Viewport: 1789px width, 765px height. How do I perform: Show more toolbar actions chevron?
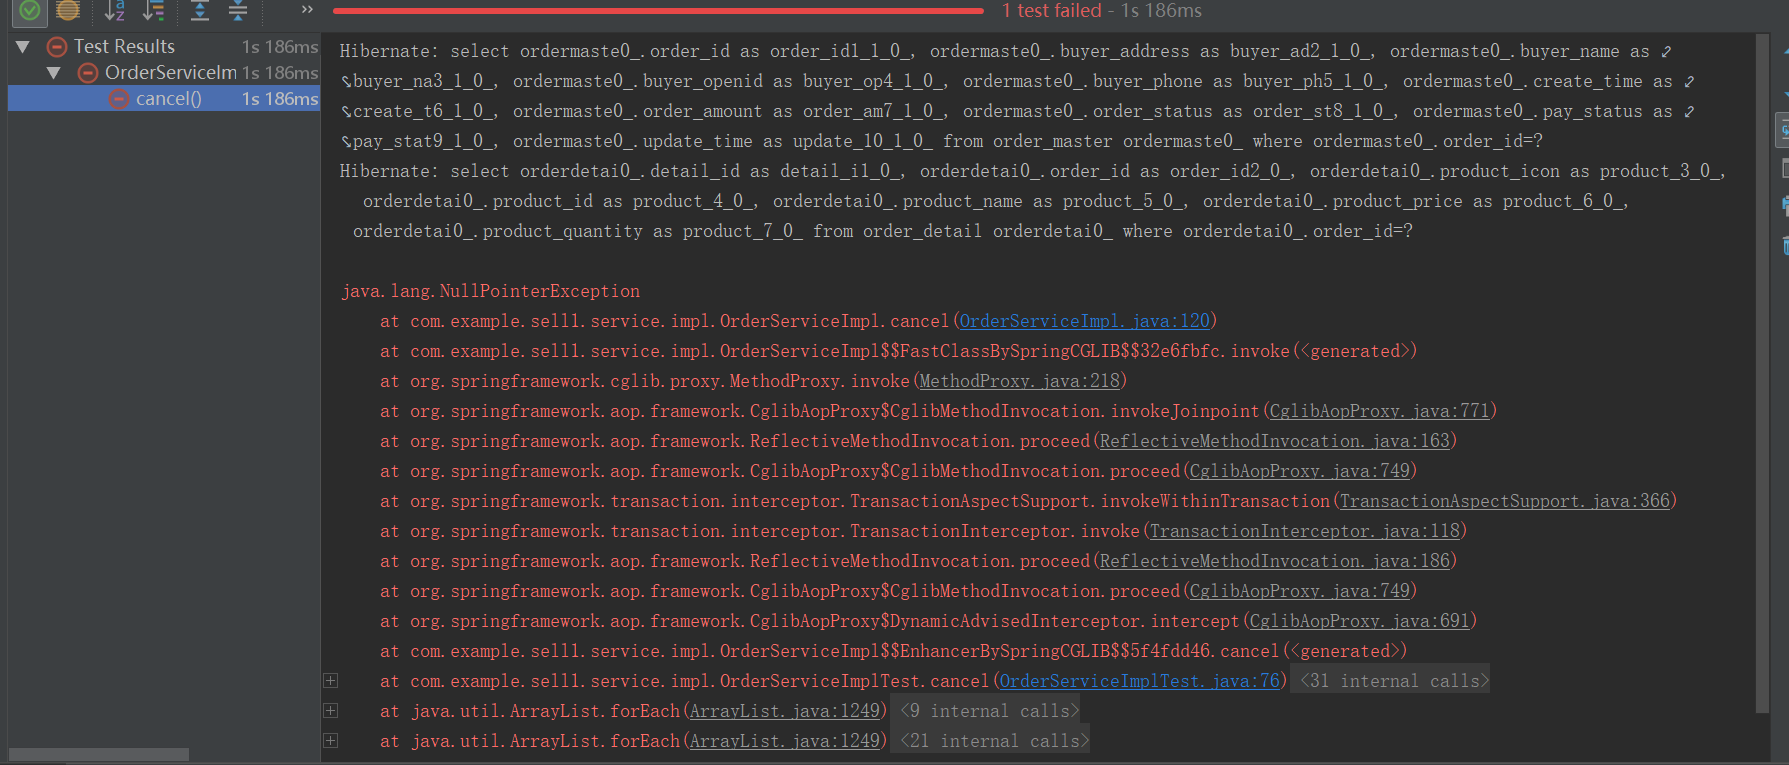(307, 9)
